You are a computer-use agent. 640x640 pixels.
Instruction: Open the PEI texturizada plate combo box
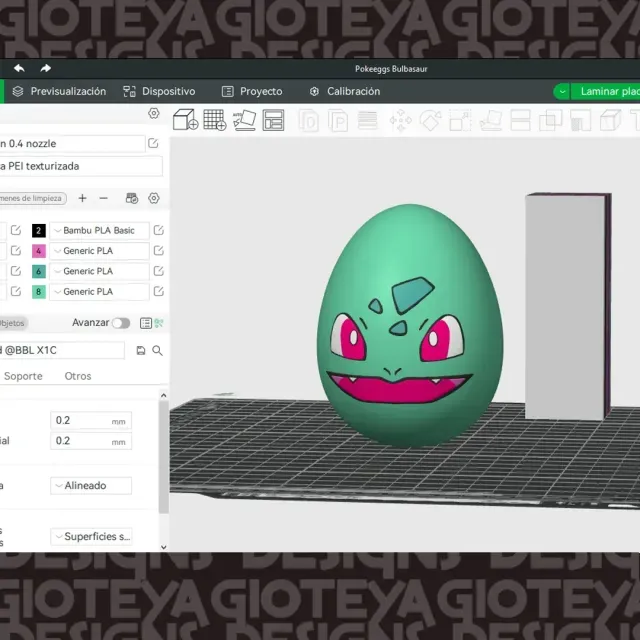click(x=81, y=167)
